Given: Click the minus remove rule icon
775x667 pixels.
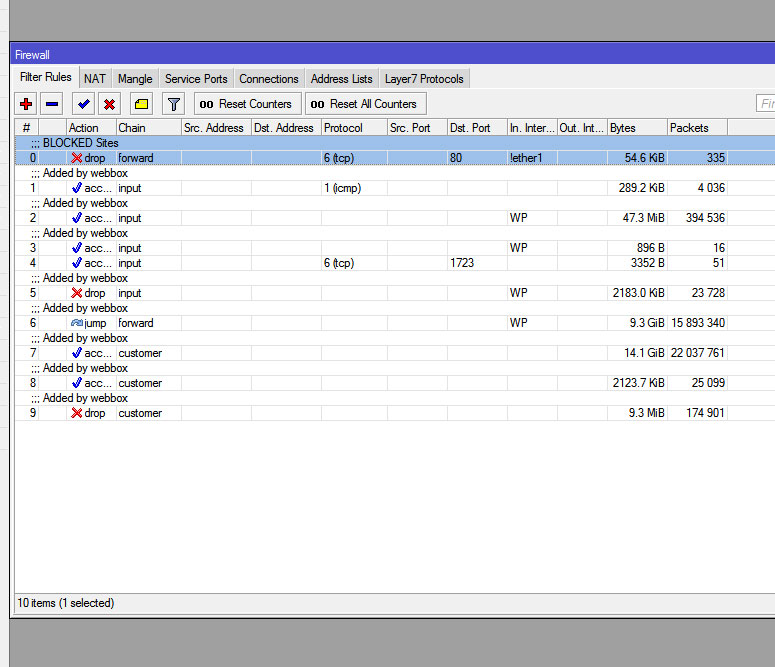Looking at the screenshot, I should (52, 104).
